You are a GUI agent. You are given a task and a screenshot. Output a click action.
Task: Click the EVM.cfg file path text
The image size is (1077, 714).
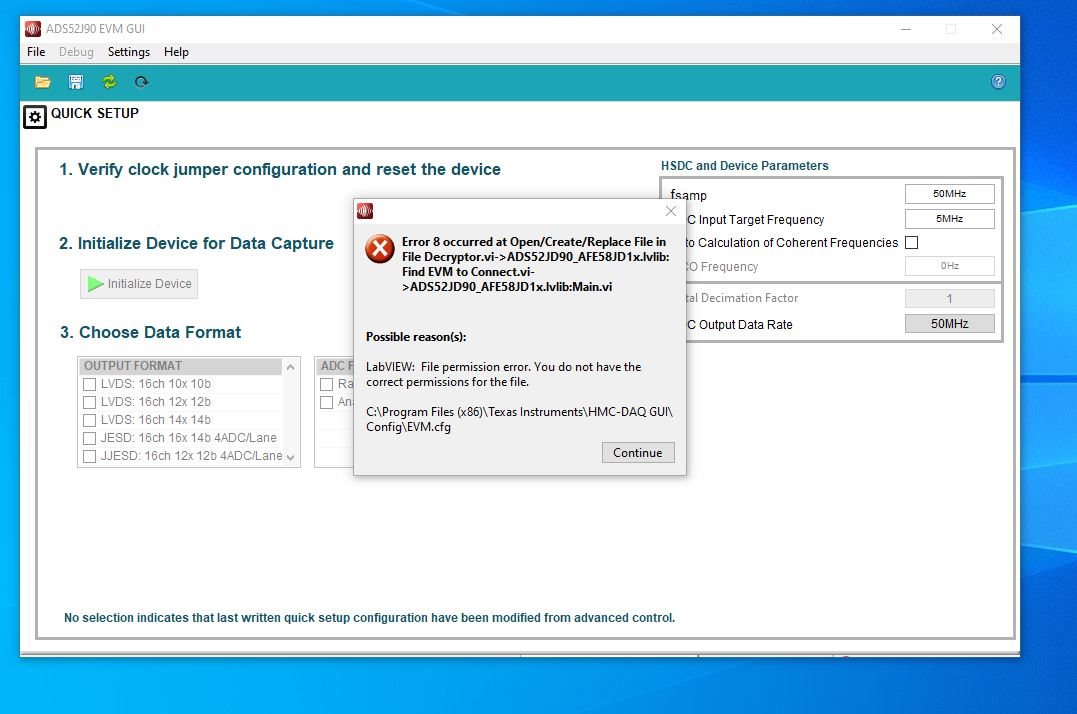[519, 419]
